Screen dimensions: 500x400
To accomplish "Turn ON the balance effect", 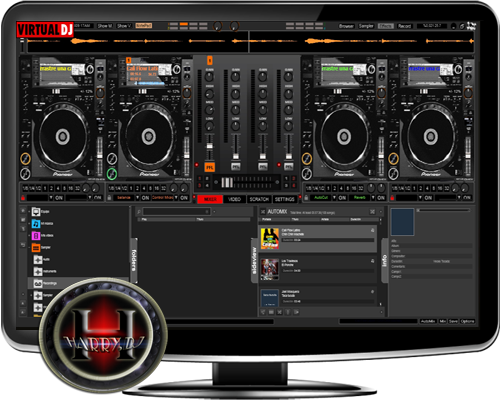I will coord(145,198).
